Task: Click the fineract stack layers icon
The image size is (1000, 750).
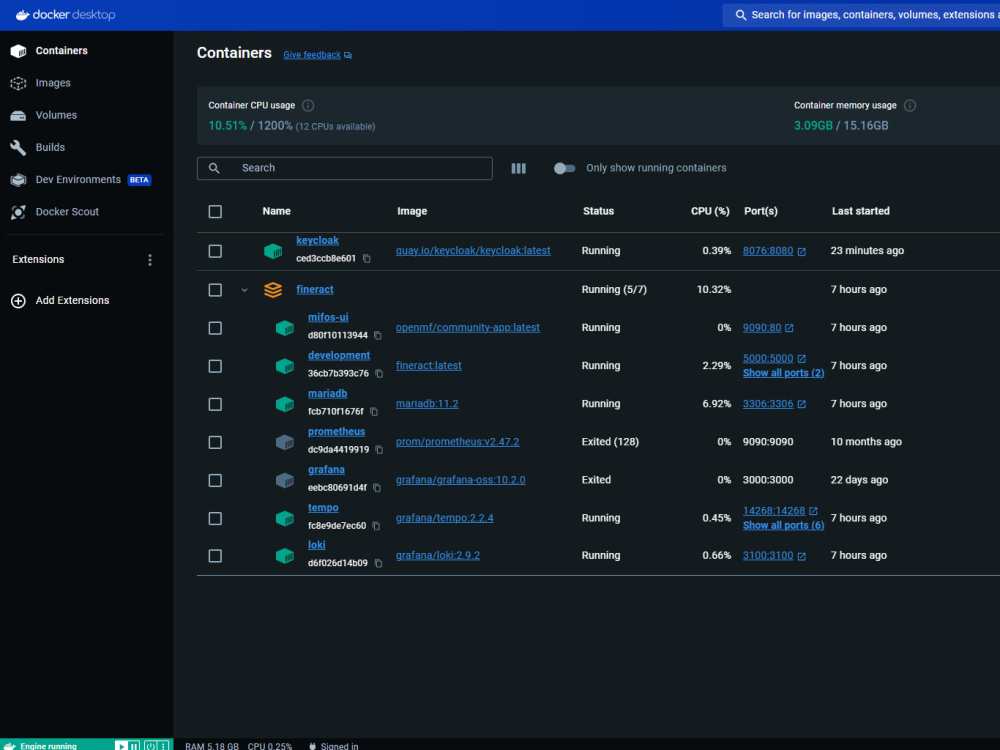Action: 273,290
